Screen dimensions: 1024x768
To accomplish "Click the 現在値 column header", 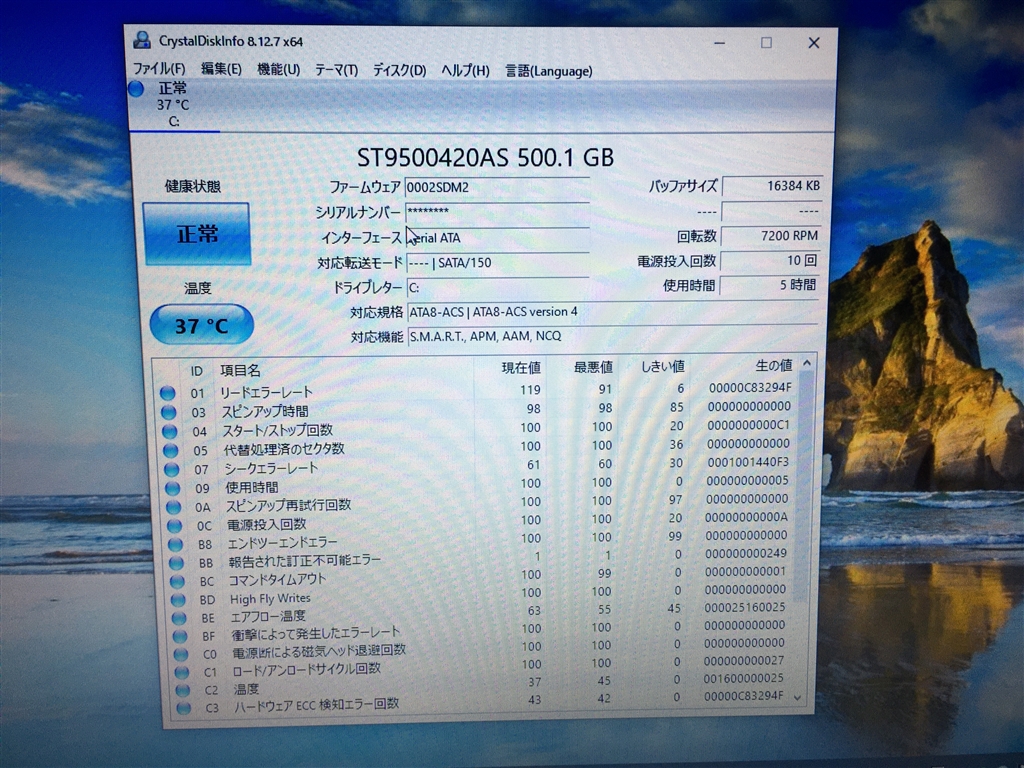I will coord(521,368).
